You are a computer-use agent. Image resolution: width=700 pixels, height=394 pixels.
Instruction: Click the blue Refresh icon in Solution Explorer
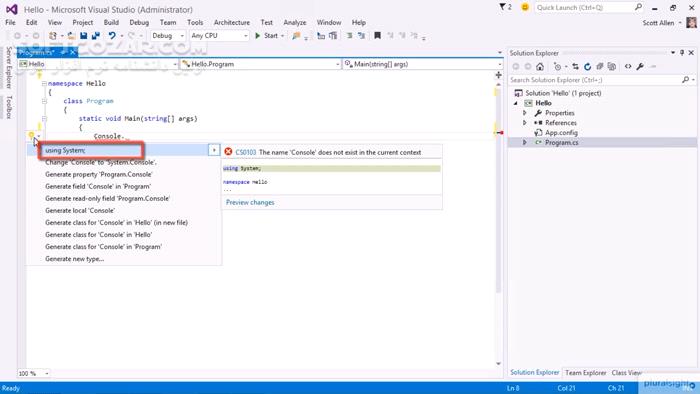tap(588, 66)
